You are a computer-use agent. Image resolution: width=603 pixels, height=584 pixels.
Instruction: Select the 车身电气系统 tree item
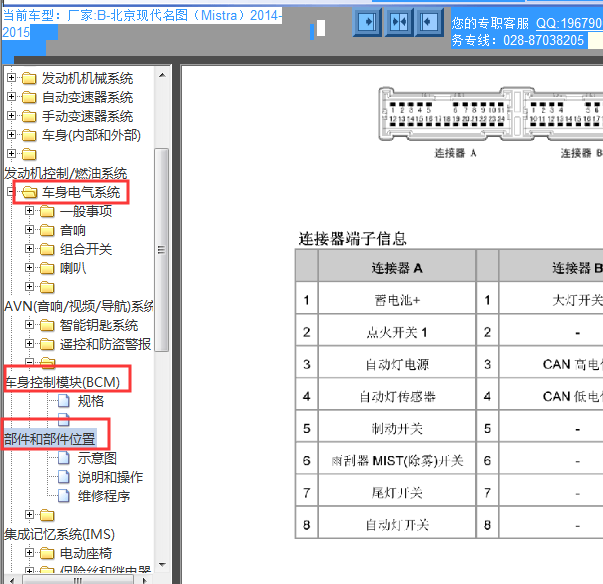pos(81,192)
